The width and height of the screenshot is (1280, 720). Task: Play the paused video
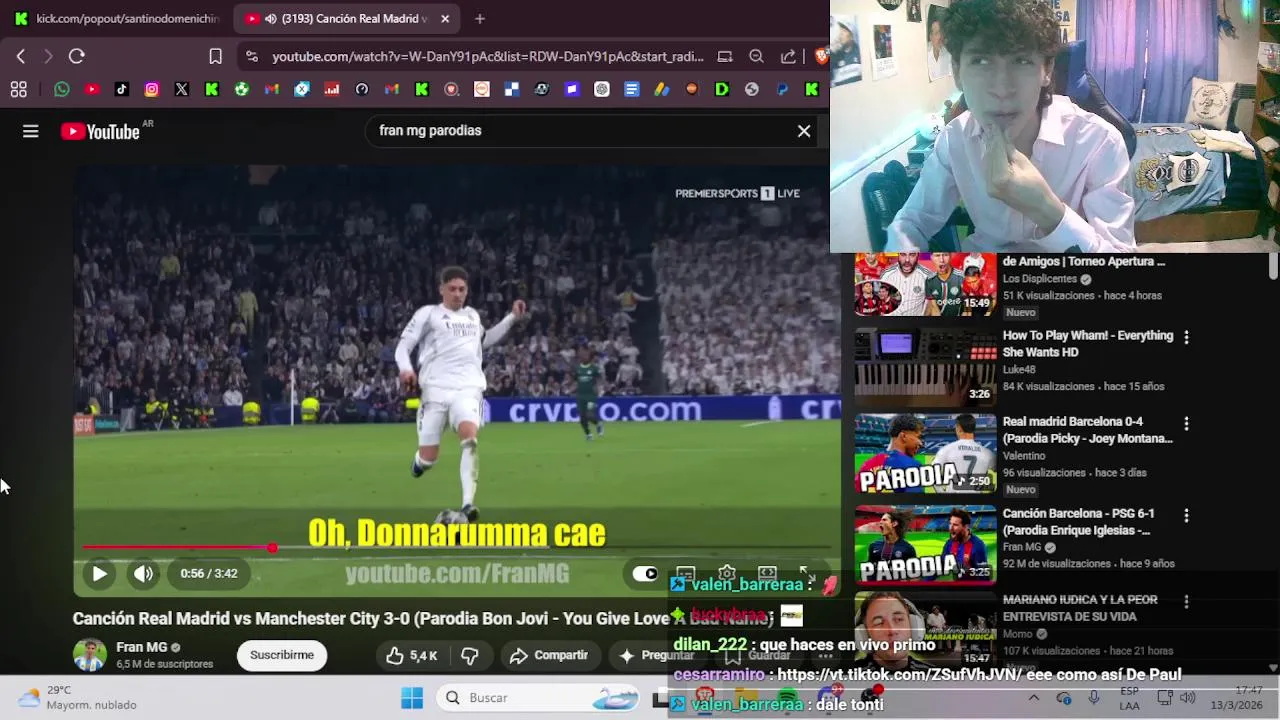[99, 574]
